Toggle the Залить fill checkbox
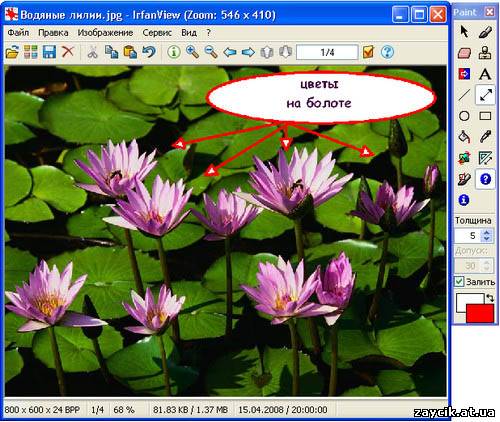The image size is (500, 422). coord(459,281)
